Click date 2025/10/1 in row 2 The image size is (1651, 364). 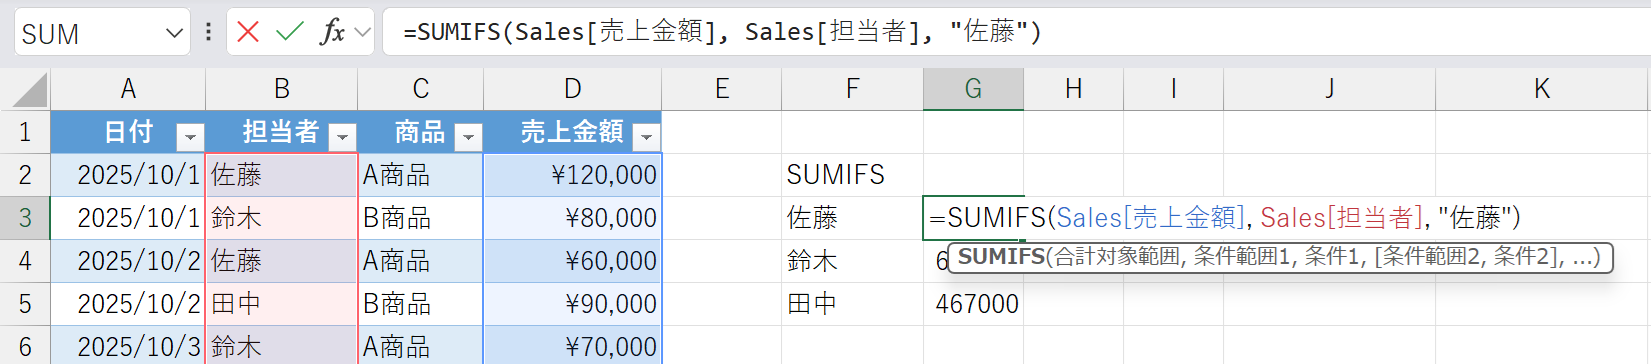[x=128, y=175]
